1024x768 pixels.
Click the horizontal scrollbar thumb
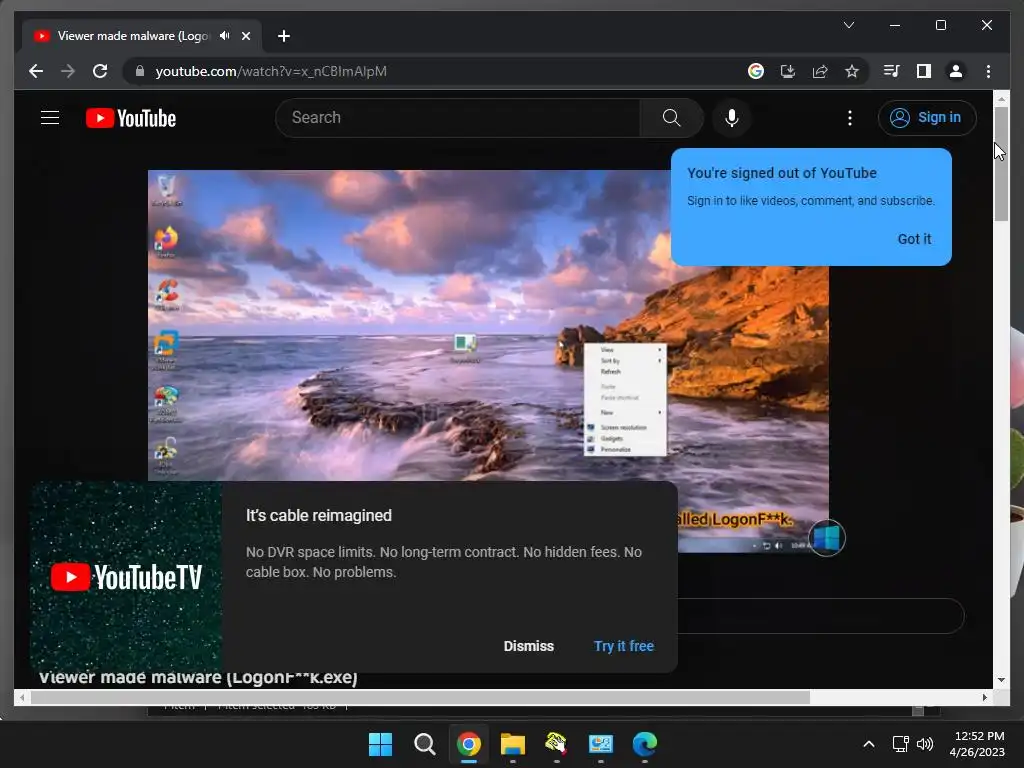click(421, 697)
